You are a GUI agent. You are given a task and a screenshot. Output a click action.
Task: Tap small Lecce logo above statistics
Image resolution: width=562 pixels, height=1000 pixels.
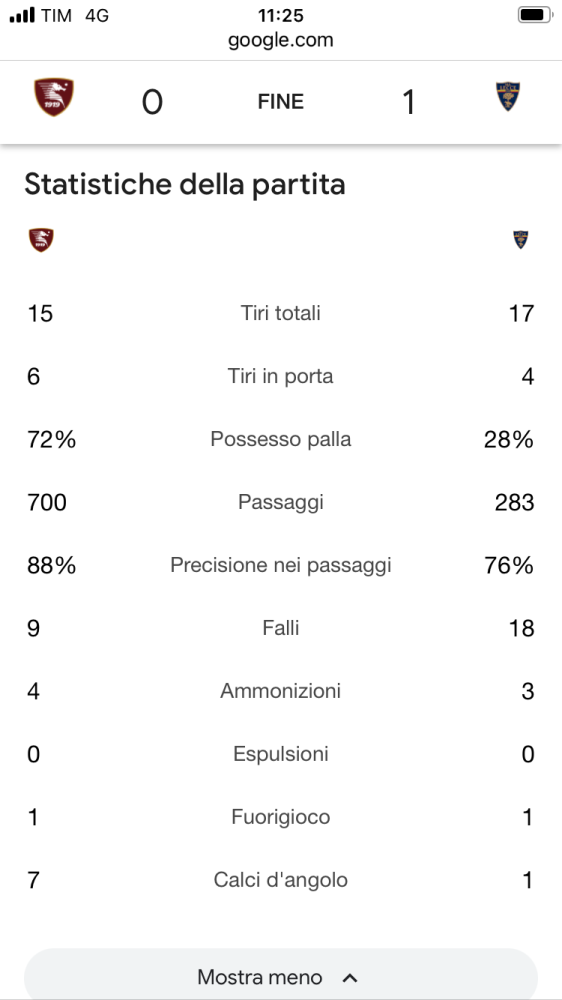[521, 240]
